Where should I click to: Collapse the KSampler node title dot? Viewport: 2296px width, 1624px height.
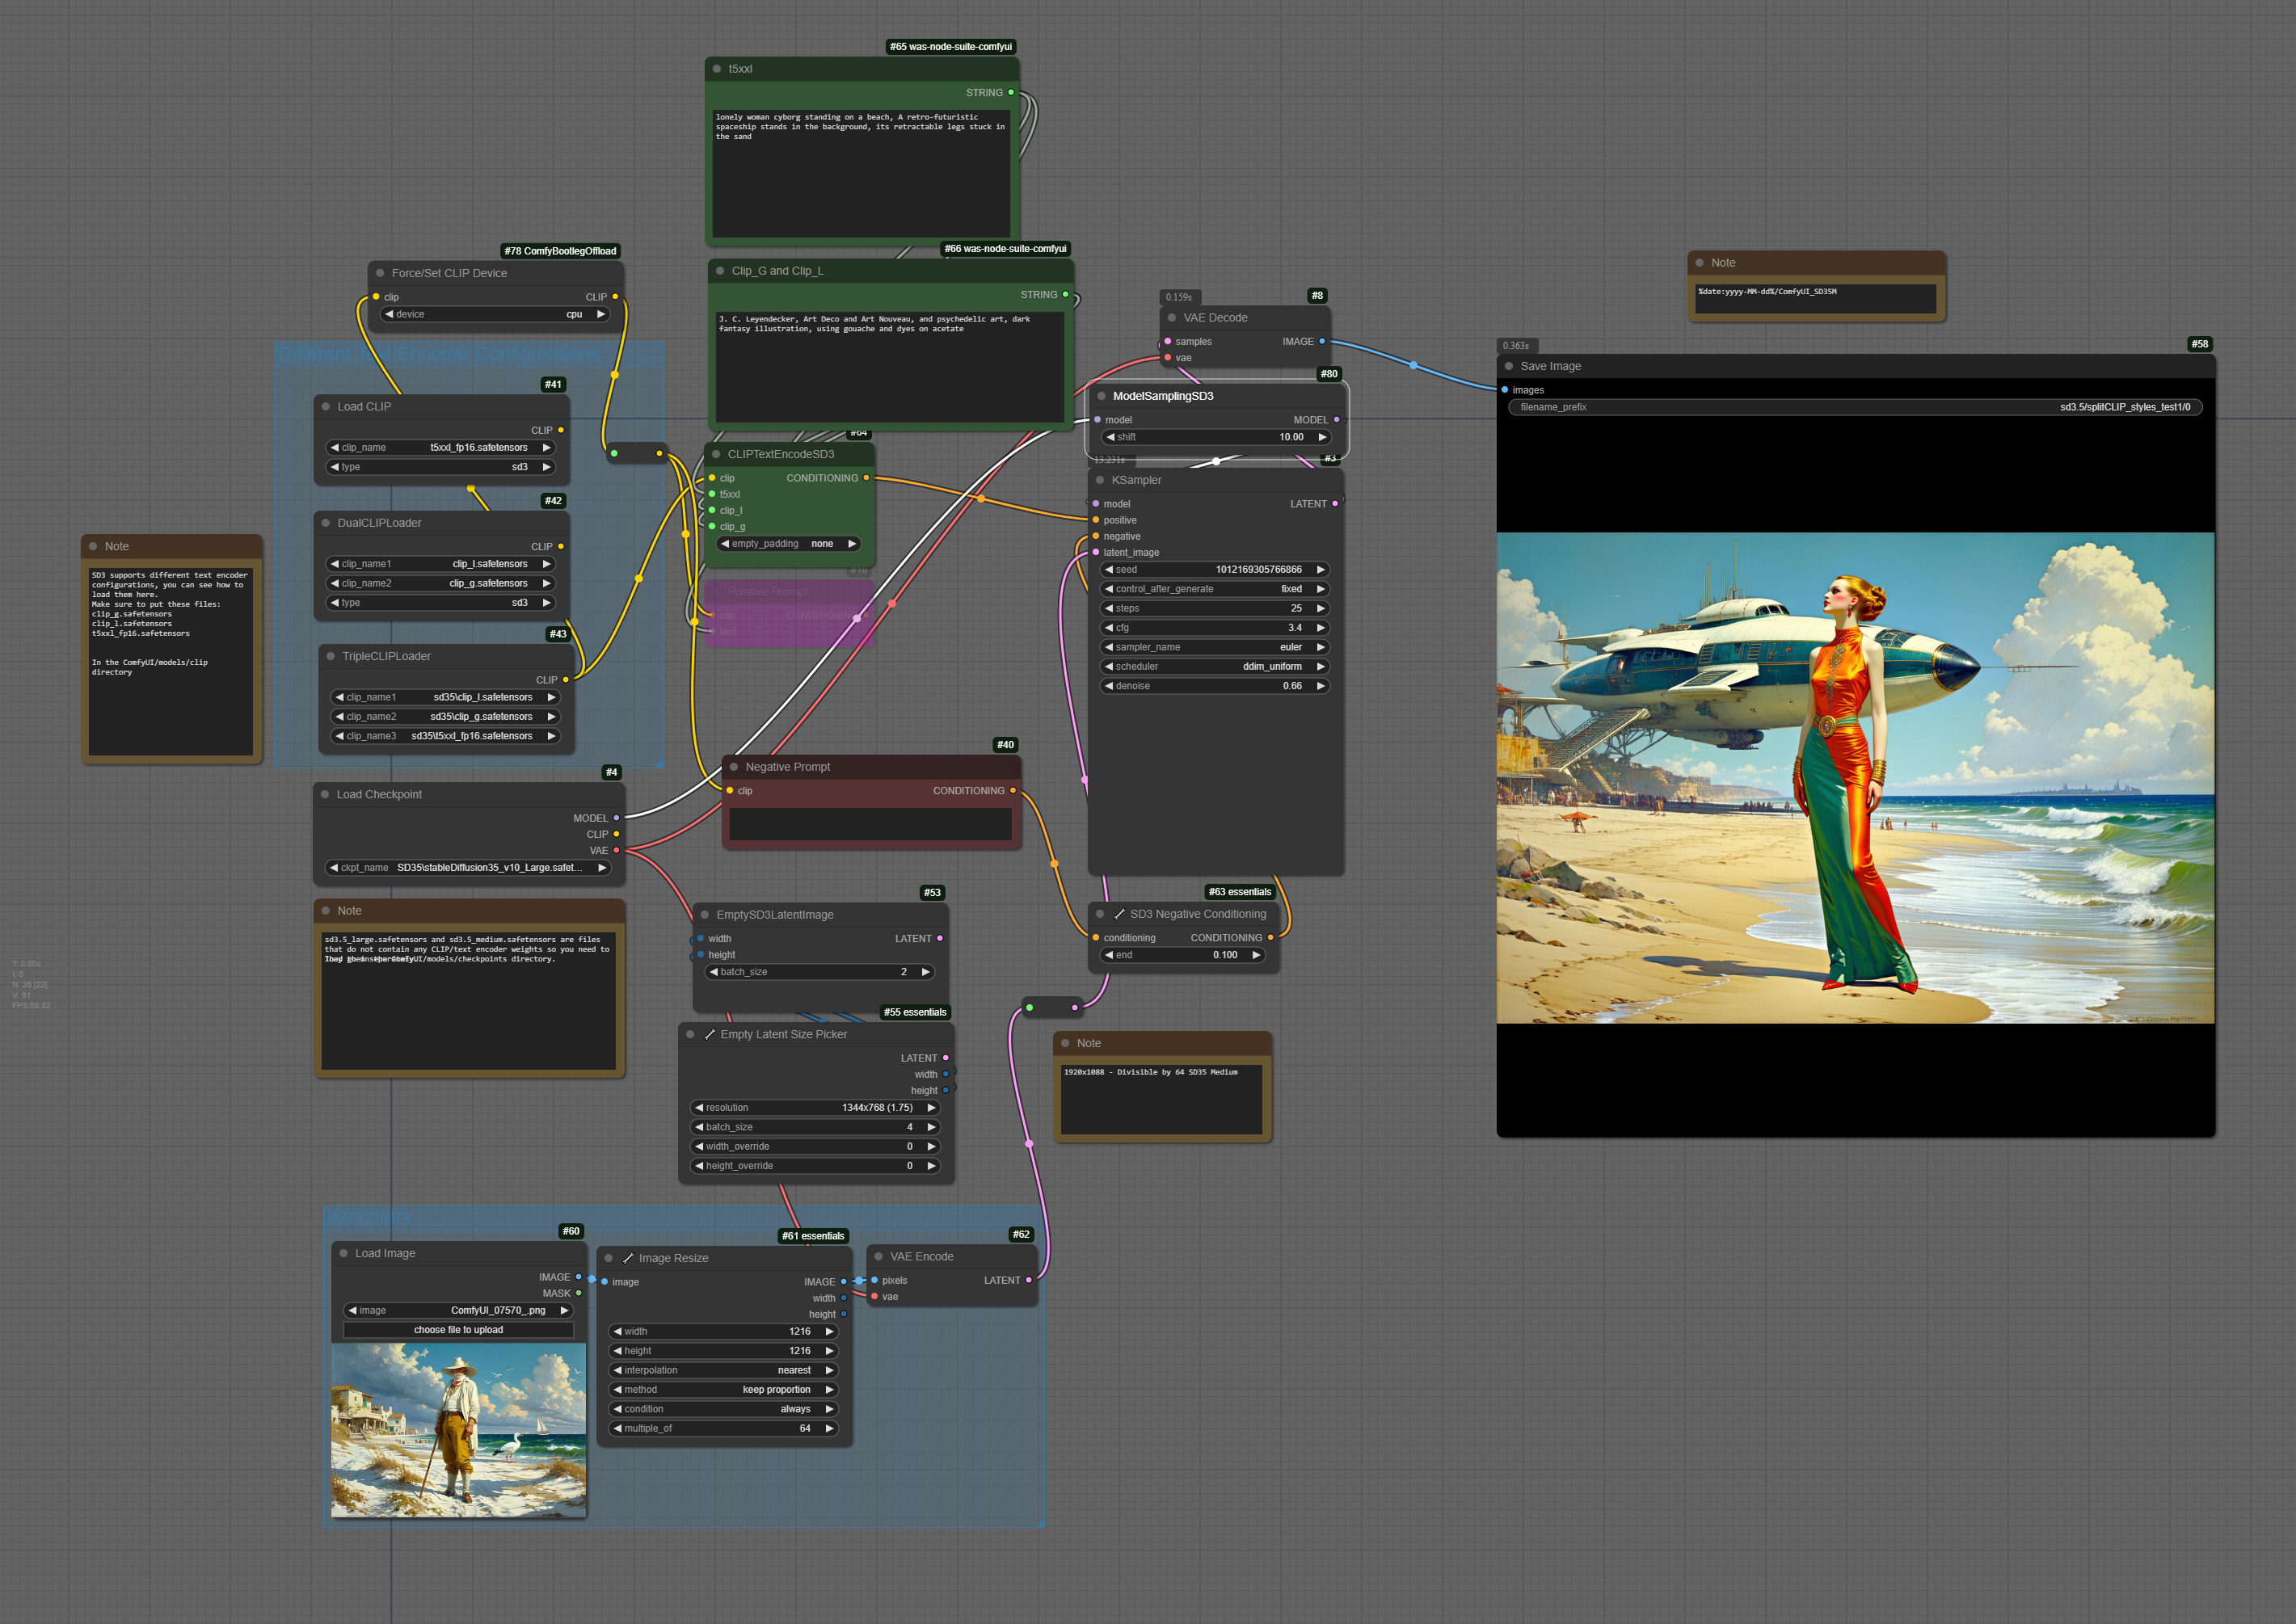coord(1100,480)
